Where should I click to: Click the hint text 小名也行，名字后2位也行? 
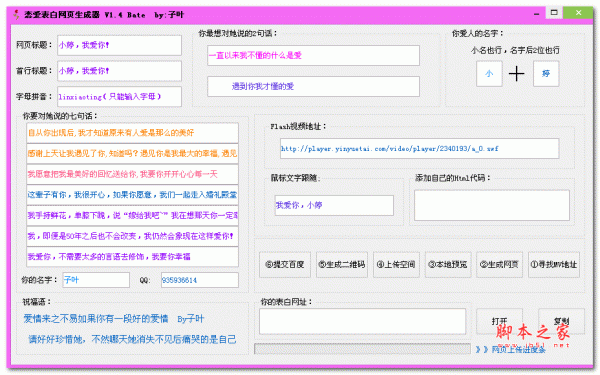[x=515, y=50]
